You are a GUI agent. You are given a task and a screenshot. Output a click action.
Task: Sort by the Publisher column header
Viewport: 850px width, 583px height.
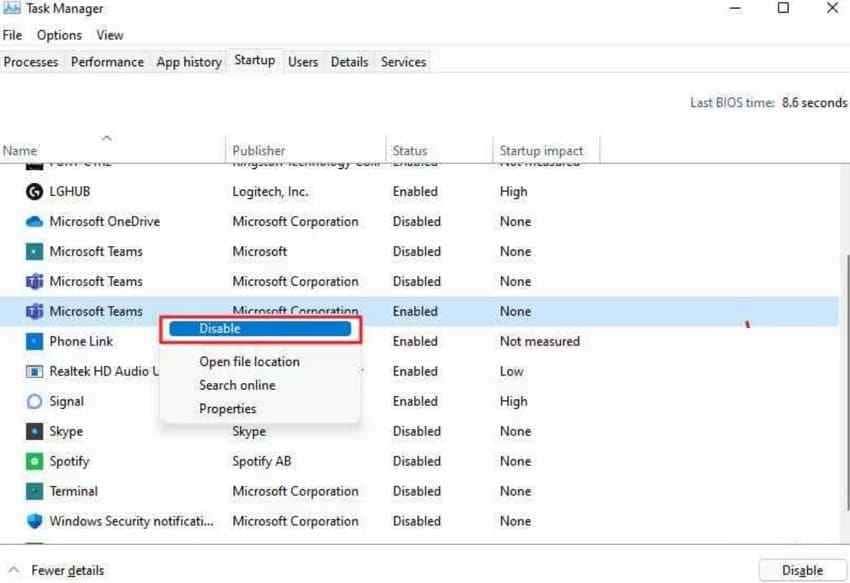pos(305,150)
